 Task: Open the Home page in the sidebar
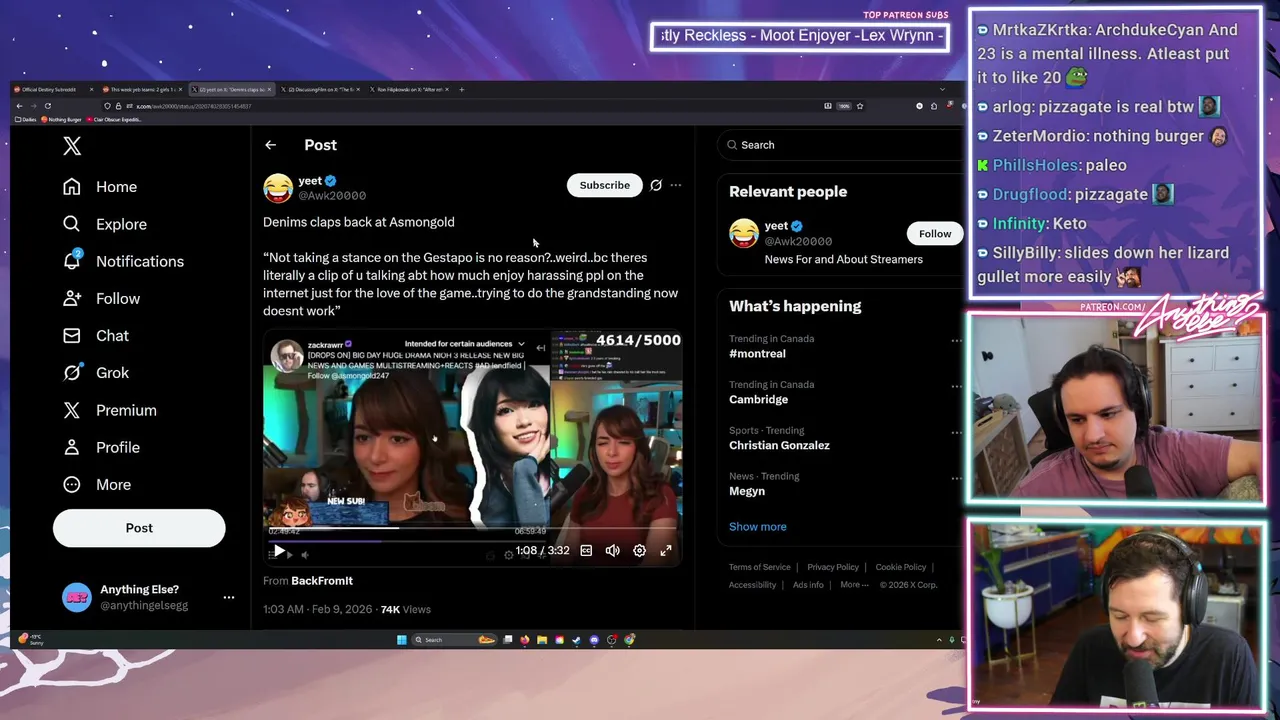(100, 187)
